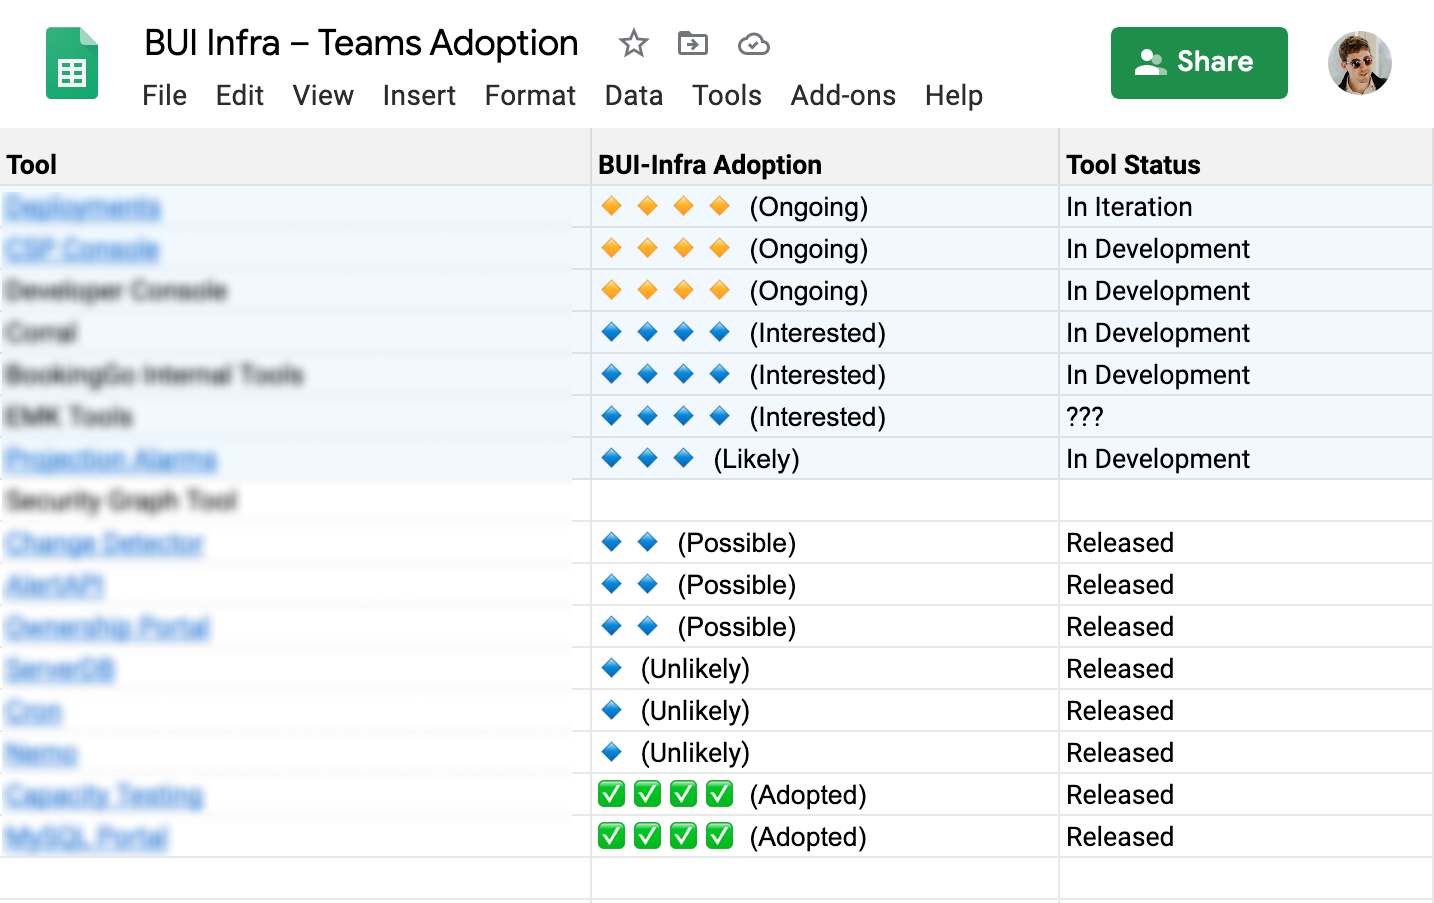Click the Google Sheets home icon
Viewport: 1434px width, 903px height.
coord(72,64)
